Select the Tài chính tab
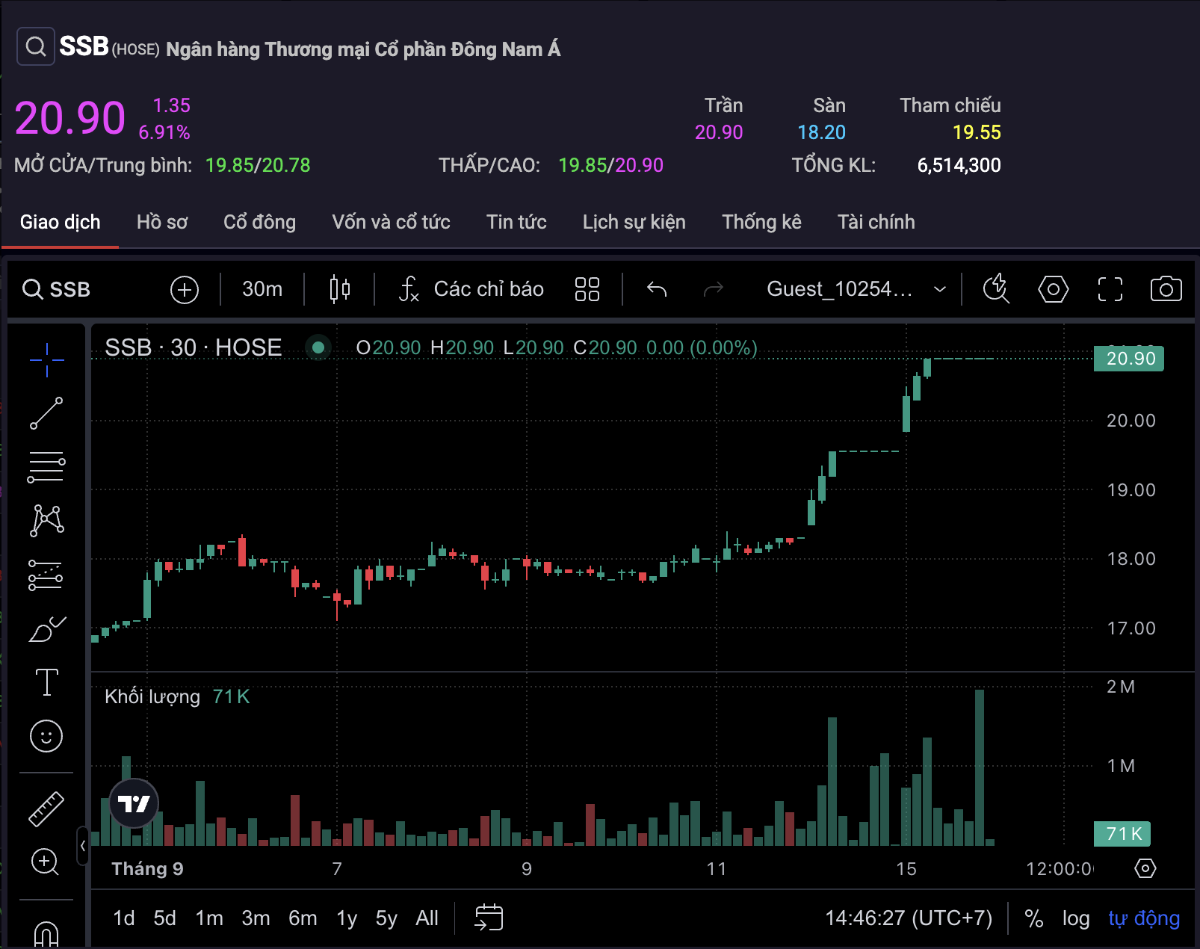Viewport: 1200px width, 949px height. [x=876, y=222]
